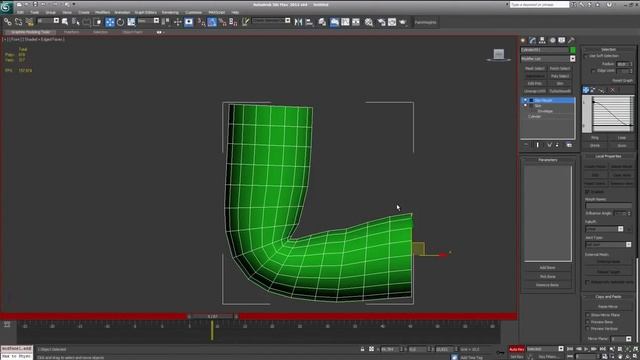Toggle Preview Vertices checkbox
640x360 pixels.
coord(588,329)
